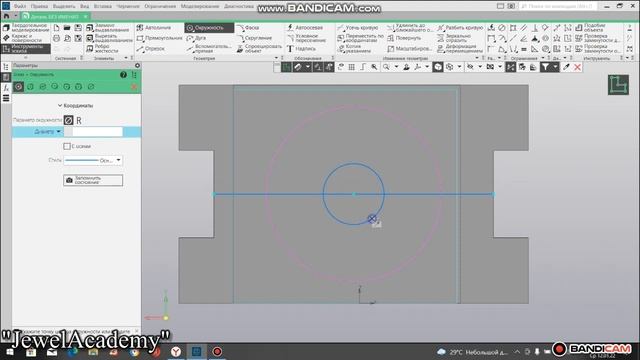Select the Скругление fillet tool
Screen dimensions: 640x360
[254, 38]
